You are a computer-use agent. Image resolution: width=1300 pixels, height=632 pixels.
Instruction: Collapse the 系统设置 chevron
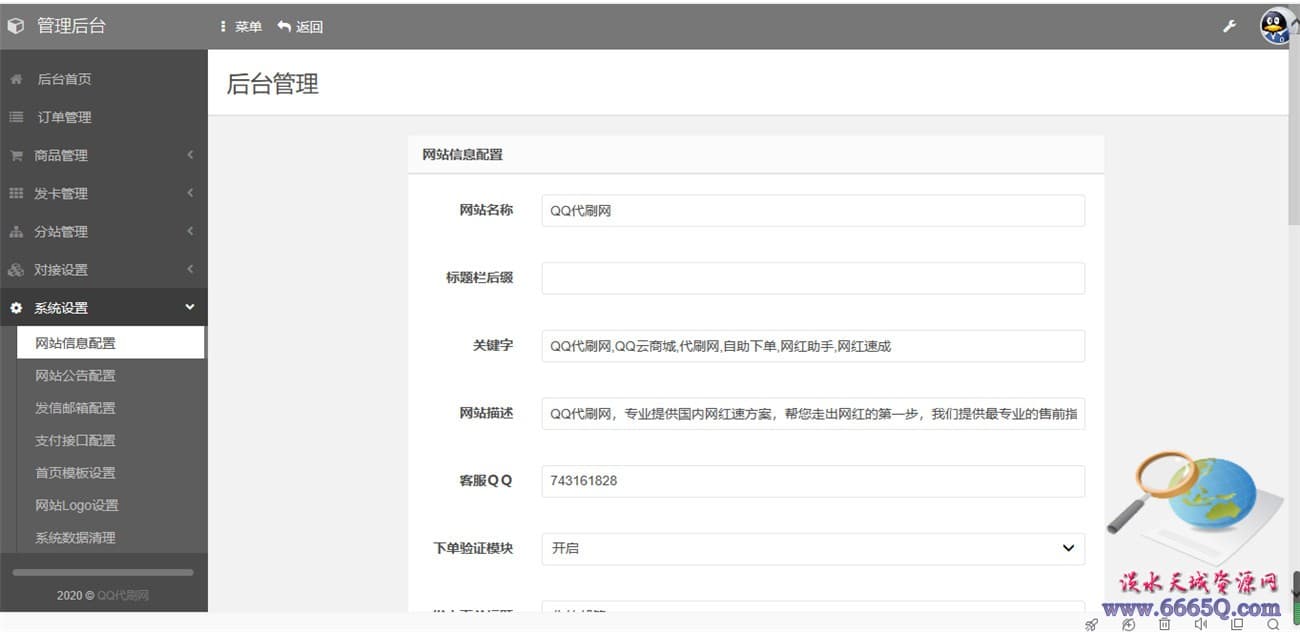(190, 307)
